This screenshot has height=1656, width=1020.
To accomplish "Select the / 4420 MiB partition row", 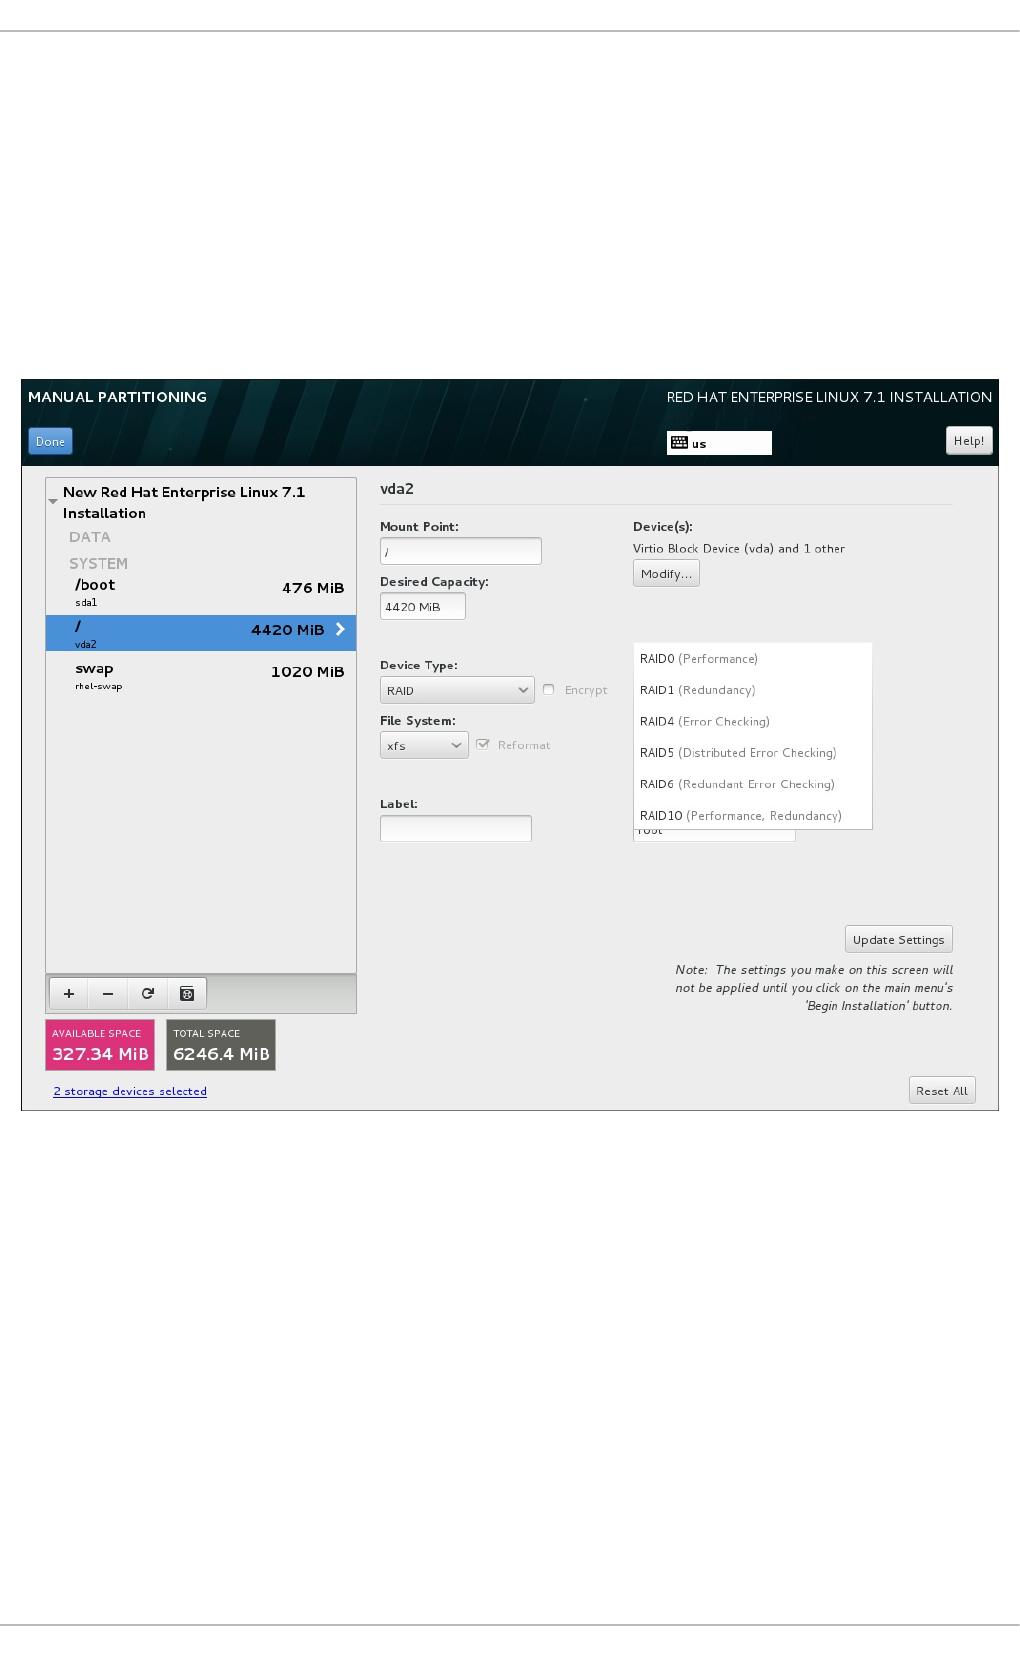I will coord(201,633).
